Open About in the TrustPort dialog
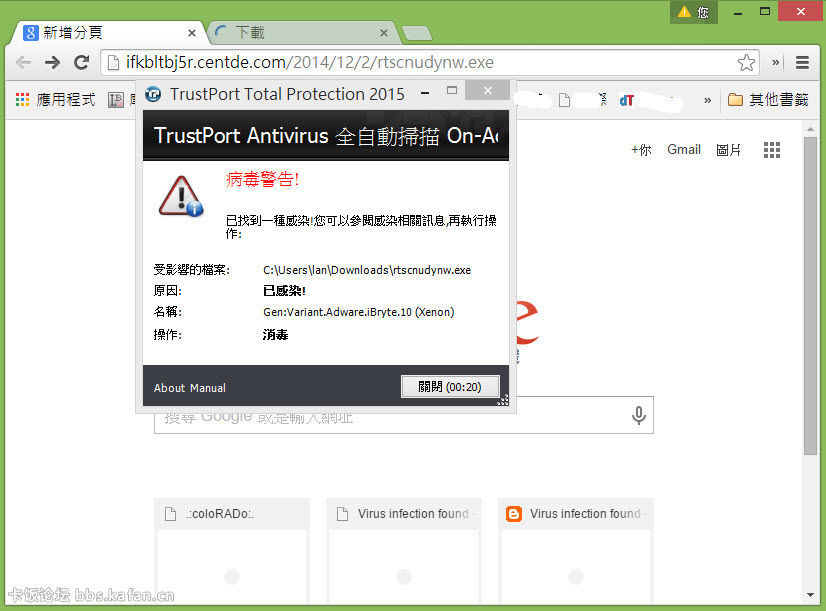This screenshot has width=826, height=611. [x=169, y=388]
